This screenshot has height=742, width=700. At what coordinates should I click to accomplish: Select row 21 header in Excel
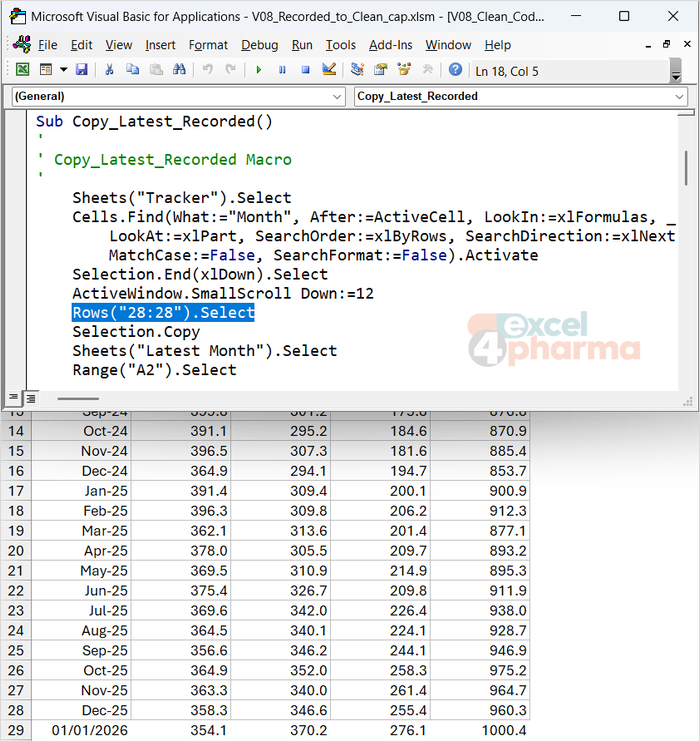click(16, 571)
